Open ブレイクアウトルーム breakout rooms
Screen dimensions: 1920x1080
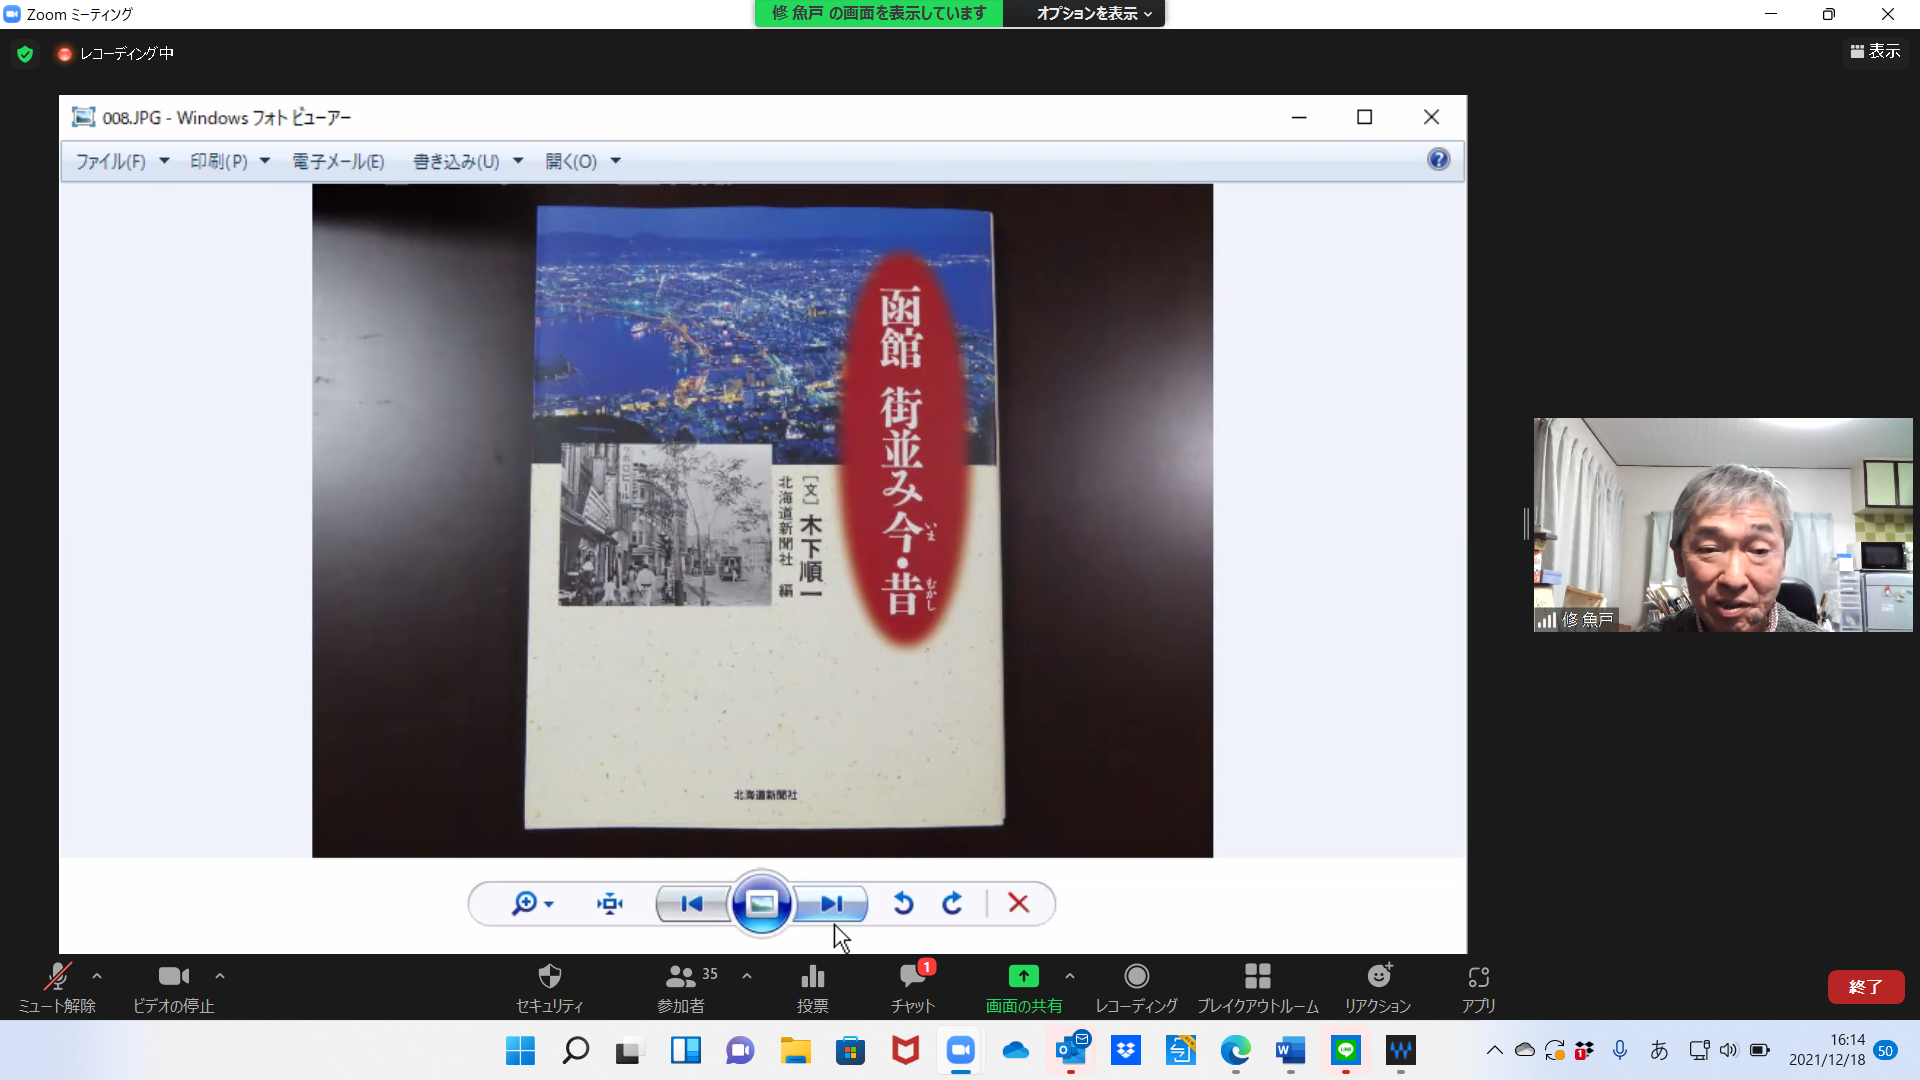point(1258,987)
